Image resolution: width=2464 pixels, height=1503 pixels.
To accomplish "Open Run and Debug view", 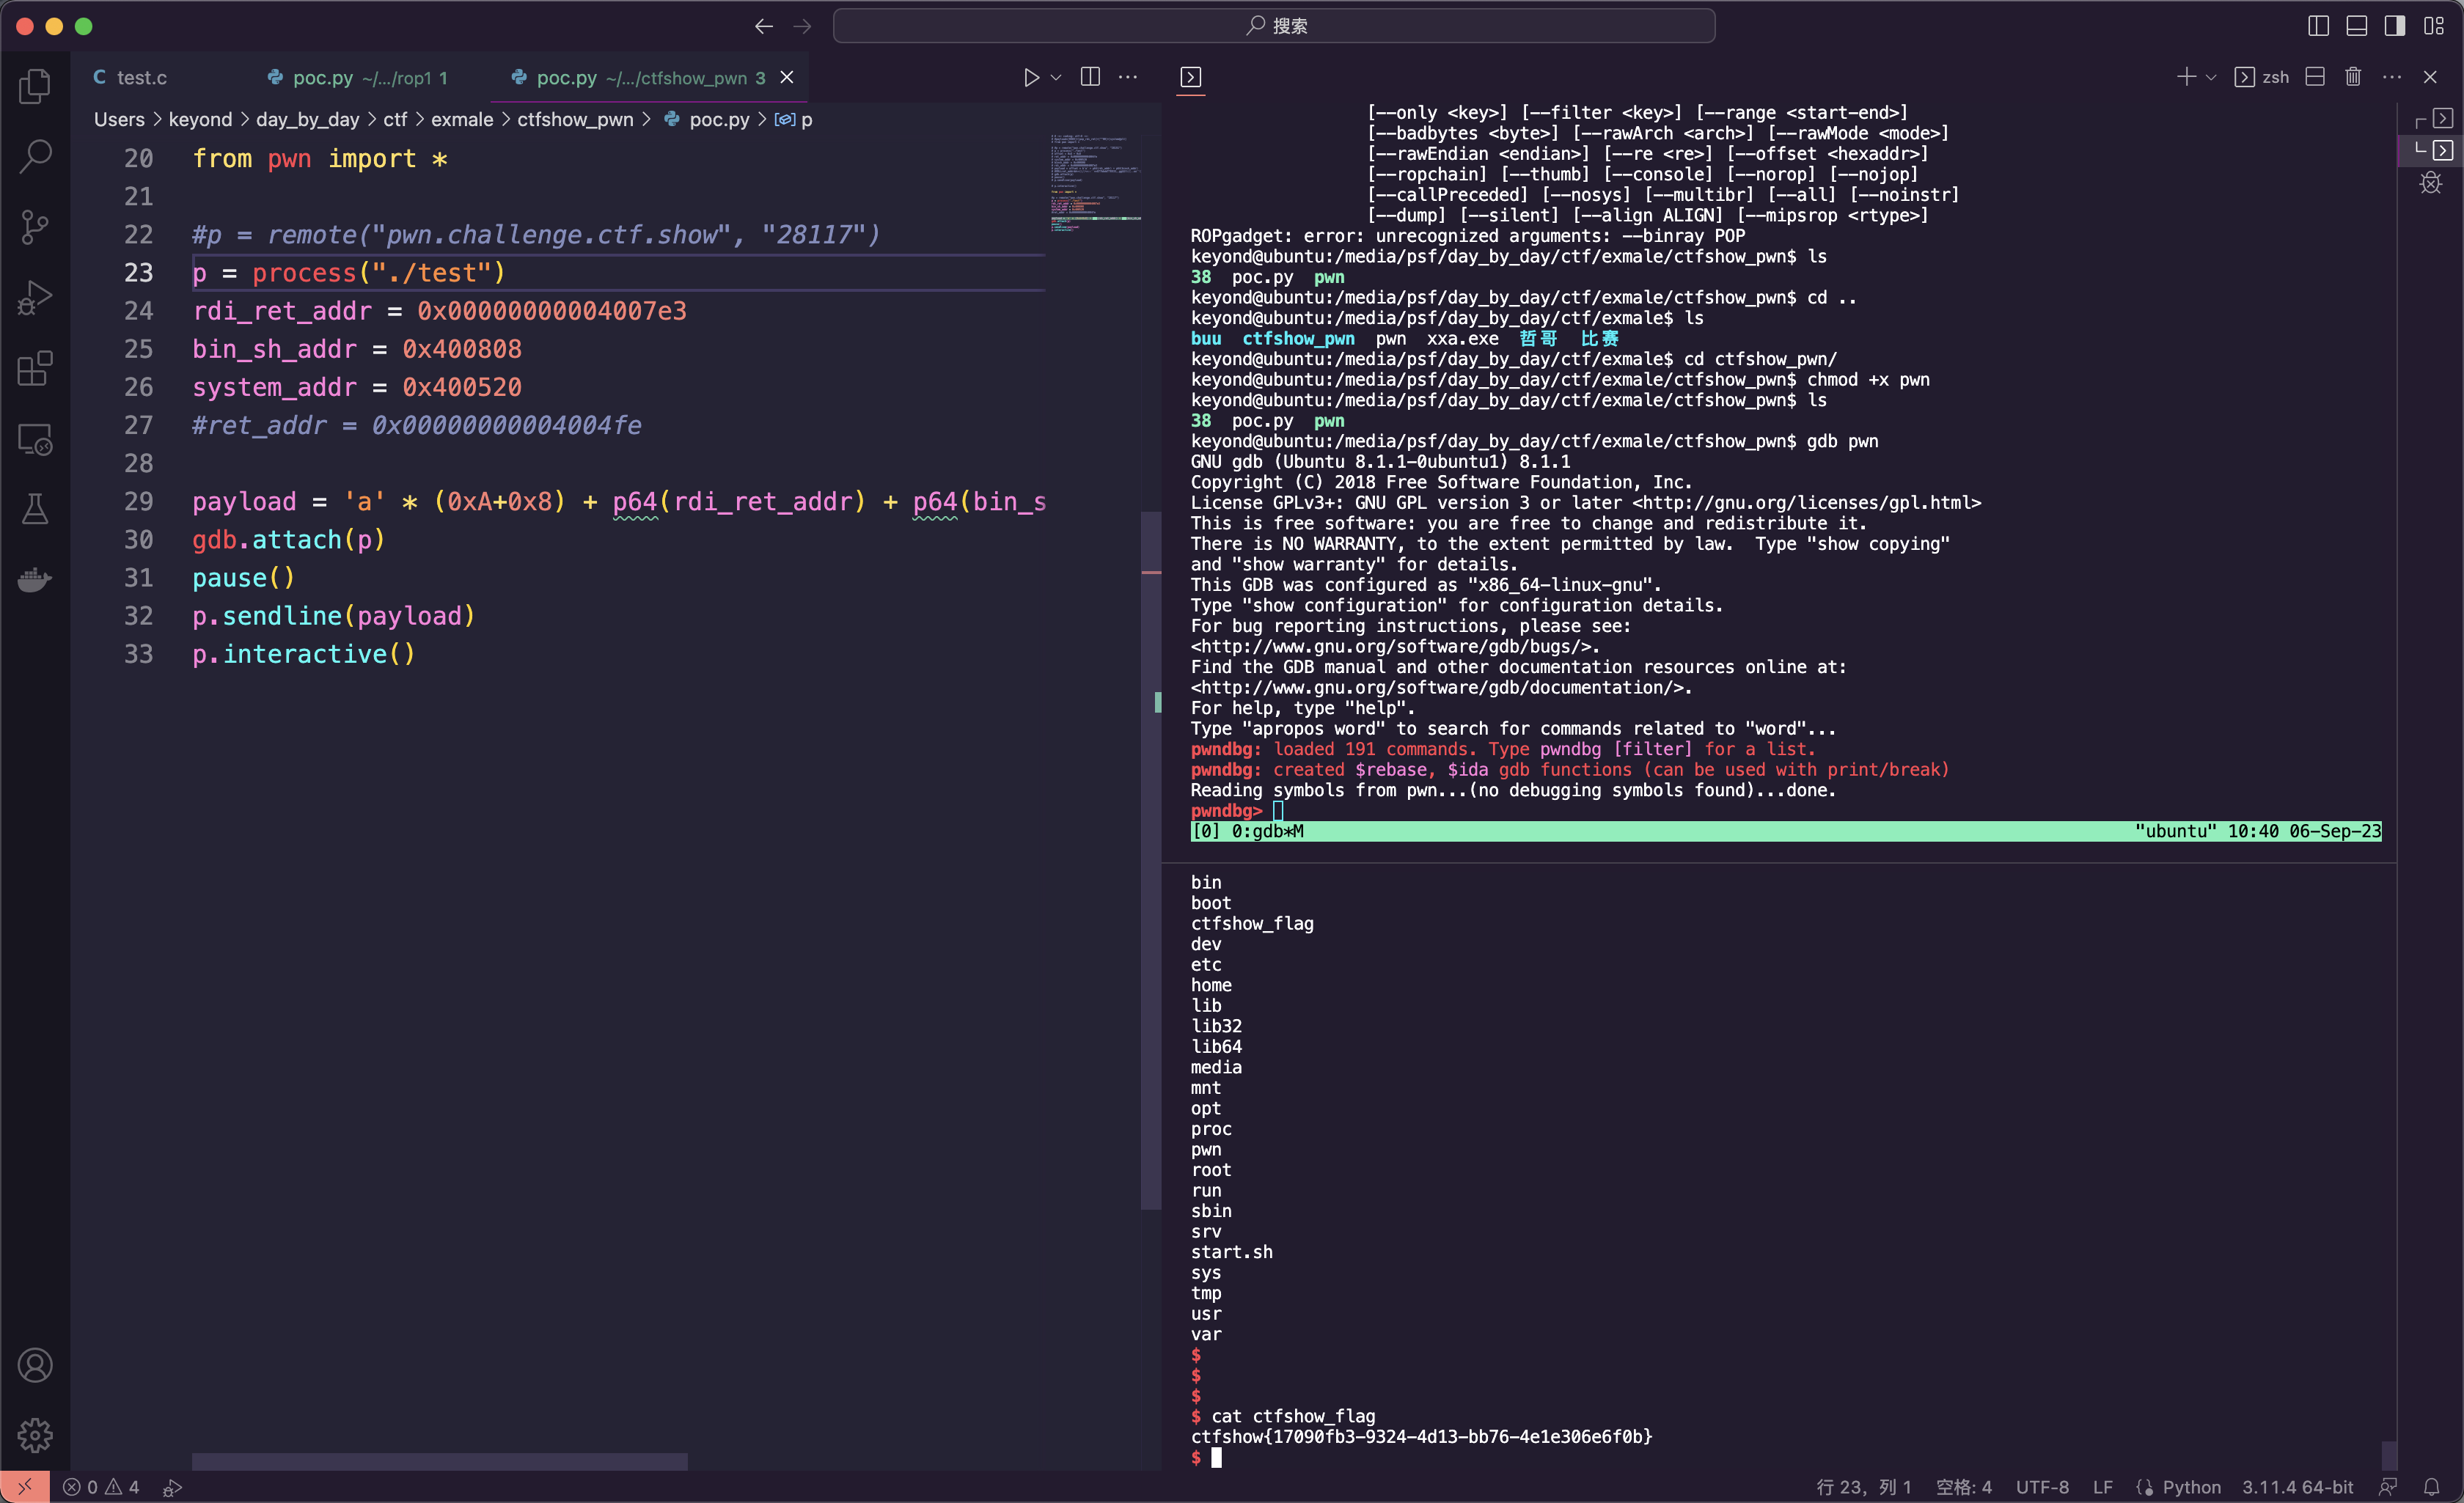I will pos(35,298).
